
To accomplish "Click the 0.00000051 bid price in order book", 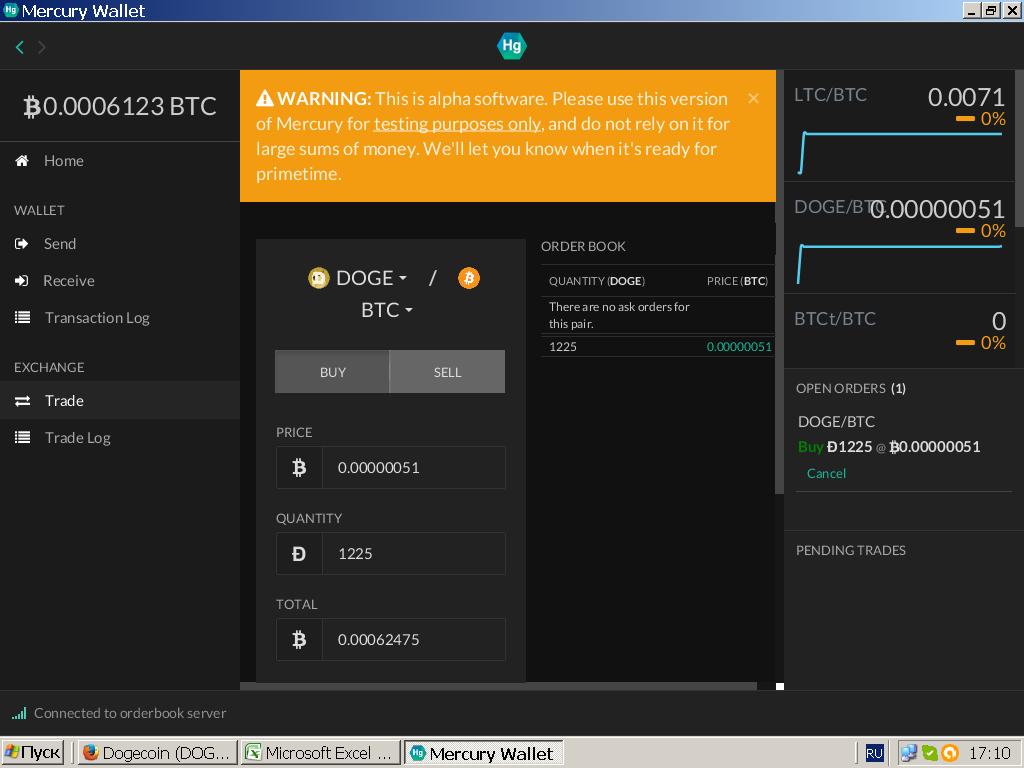I will pos(739,347).
